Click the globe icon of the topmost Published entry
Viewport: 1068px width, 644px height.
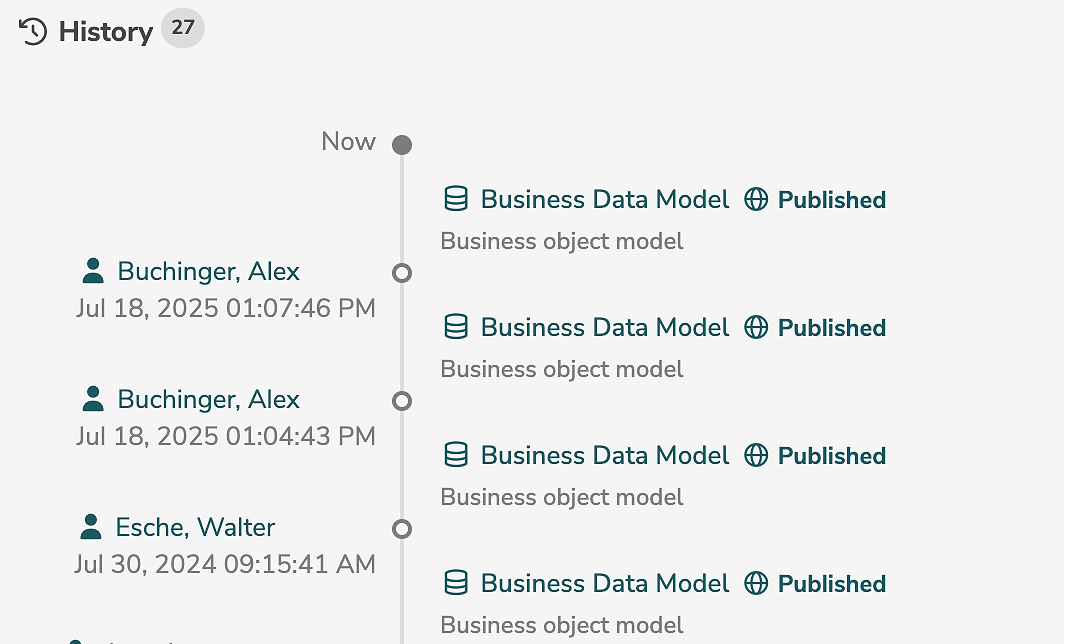(x=757, y=200)
